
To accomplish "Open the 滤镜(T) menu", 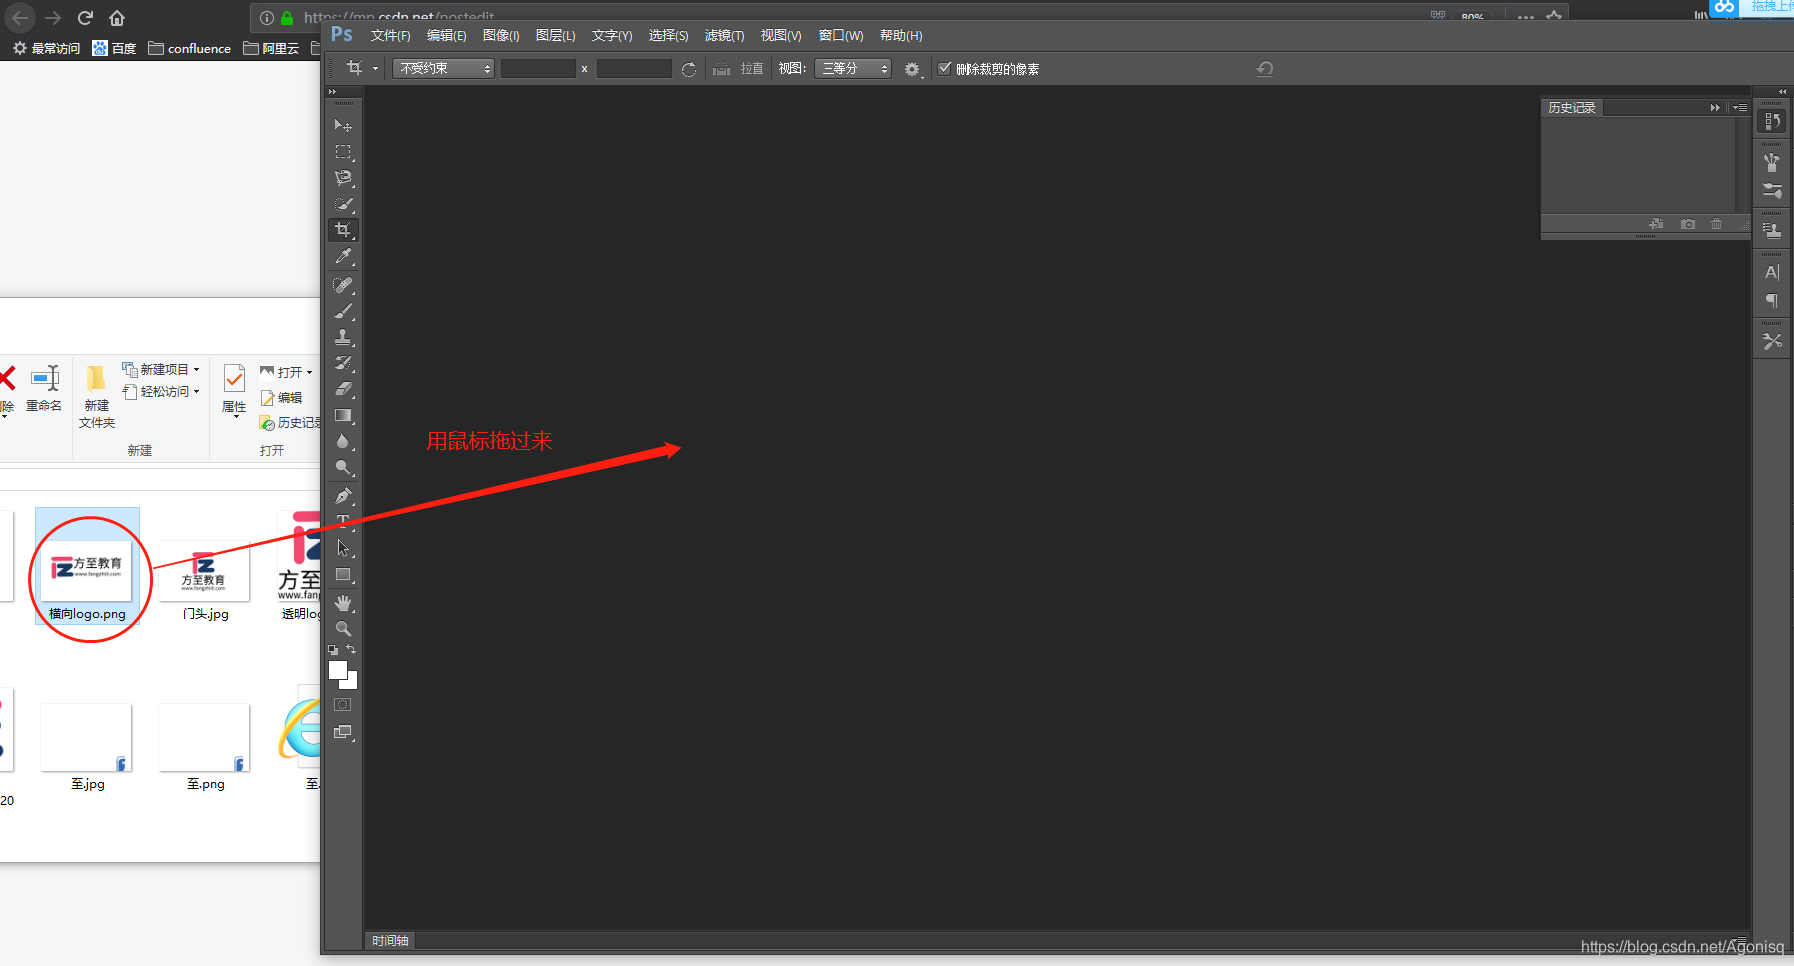I will 724,35.
